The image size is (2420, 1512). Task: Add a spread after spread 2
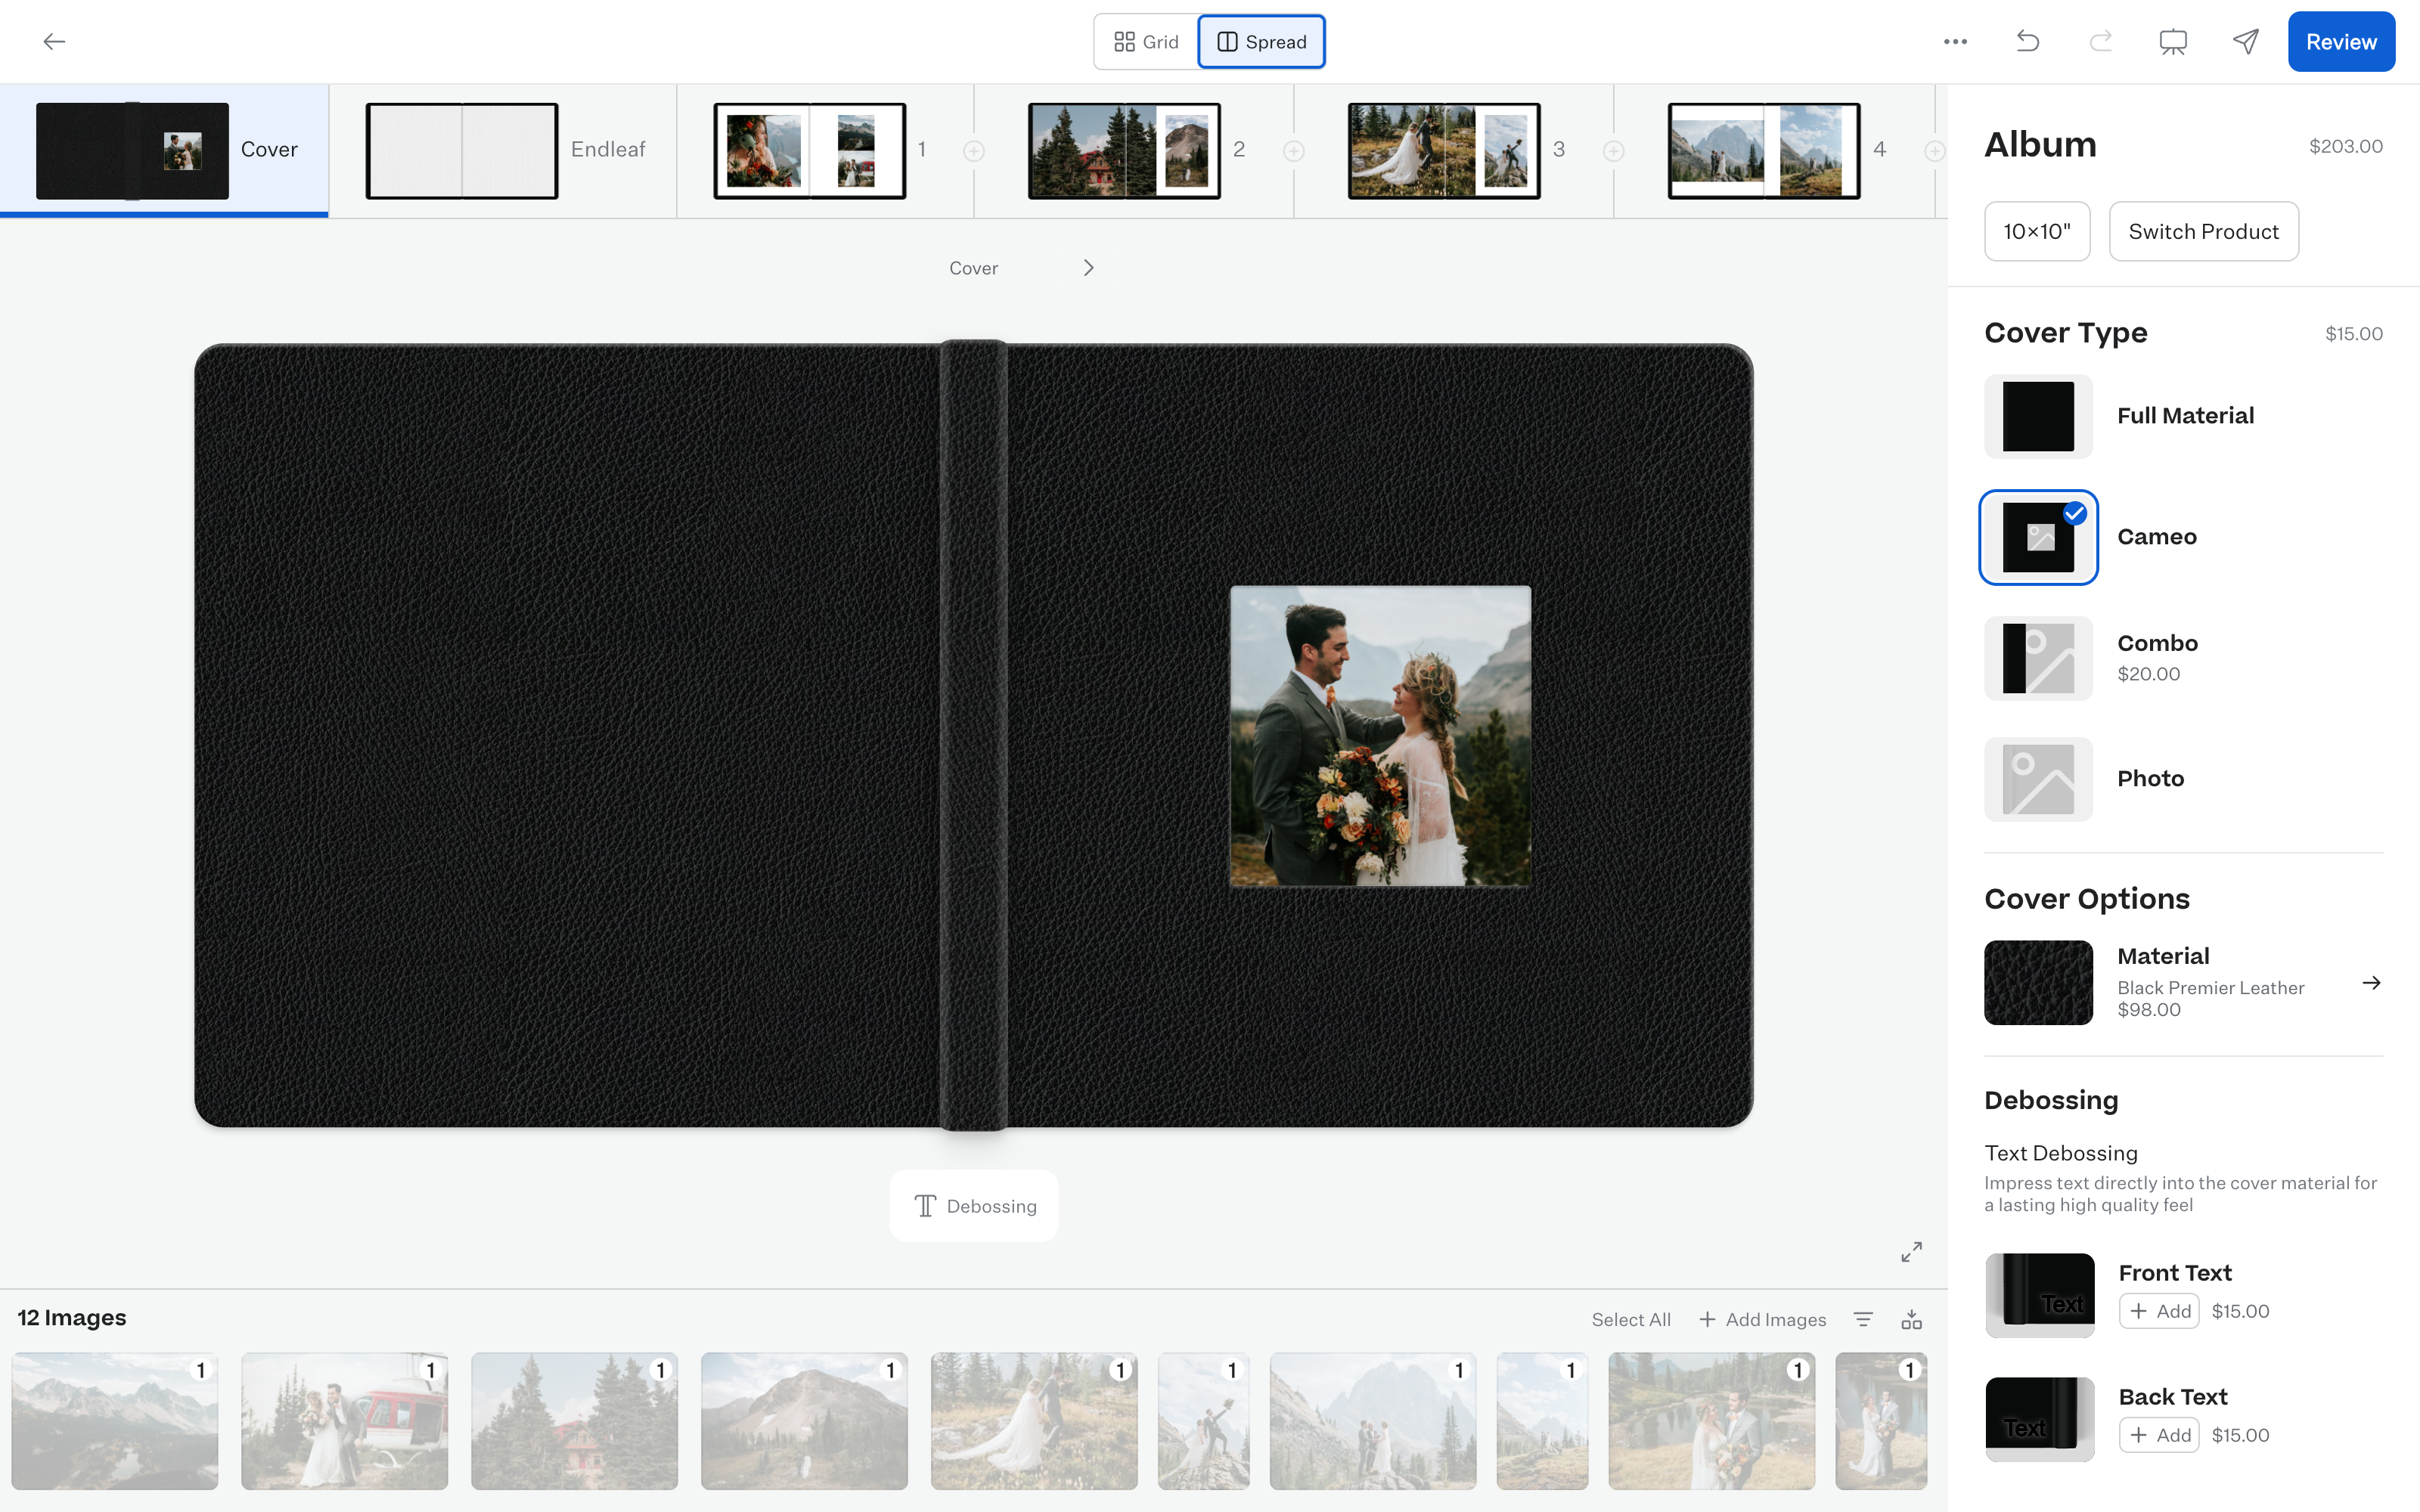point(1293,151)
